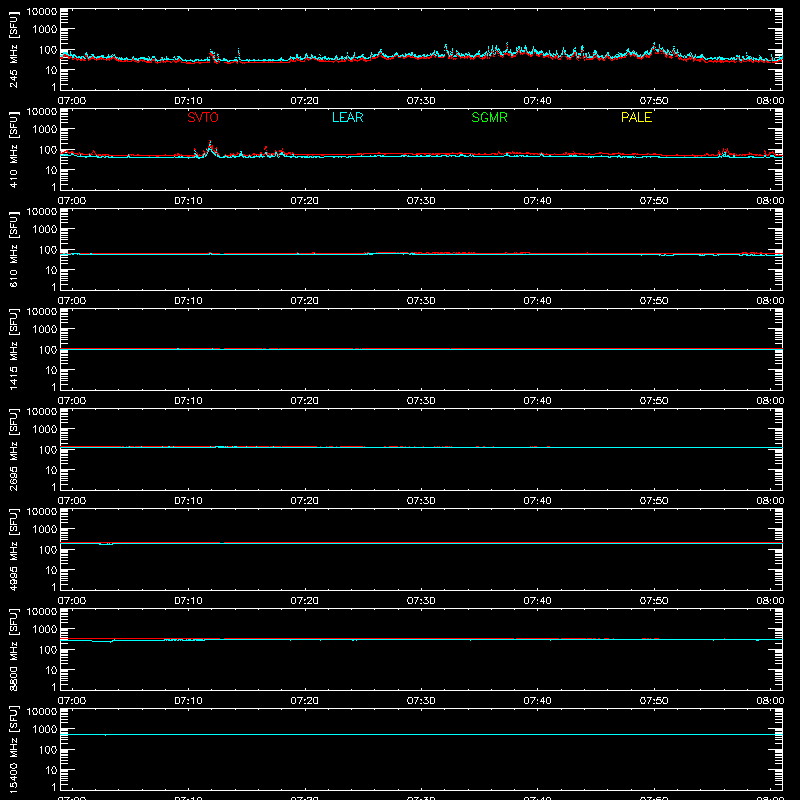Click 08:00 tick label below 410 MHz plot
Screen dimensions: 800x800
[x=770, y=201]
